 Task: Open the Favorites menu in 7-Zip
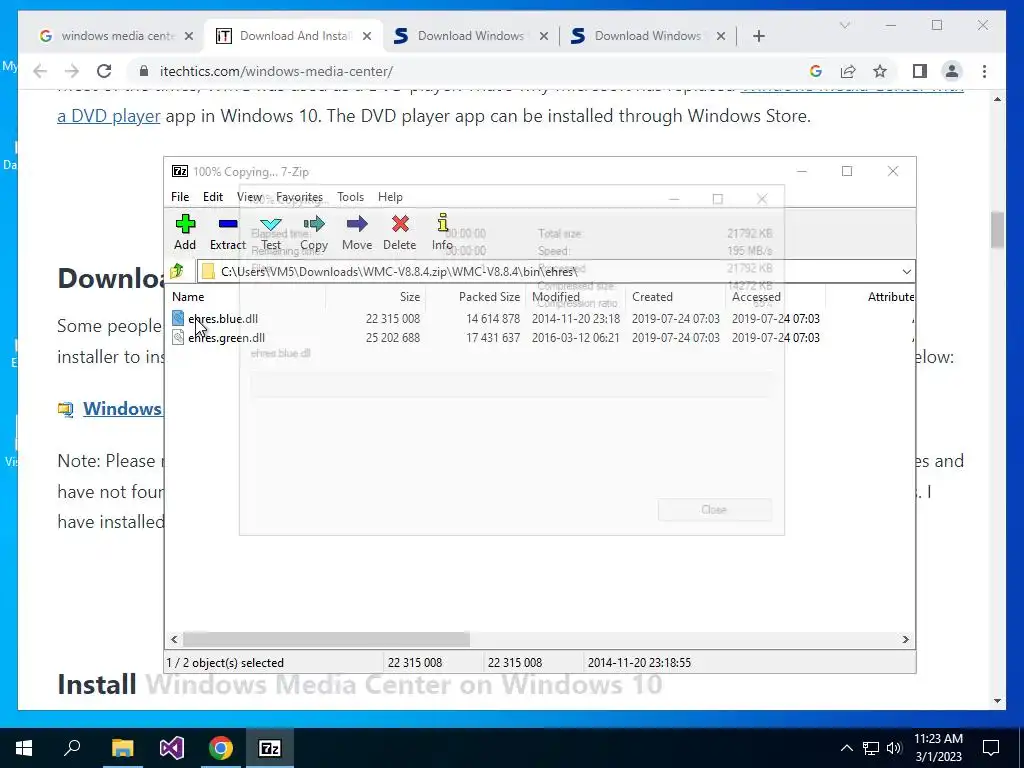tap(299, 197)
